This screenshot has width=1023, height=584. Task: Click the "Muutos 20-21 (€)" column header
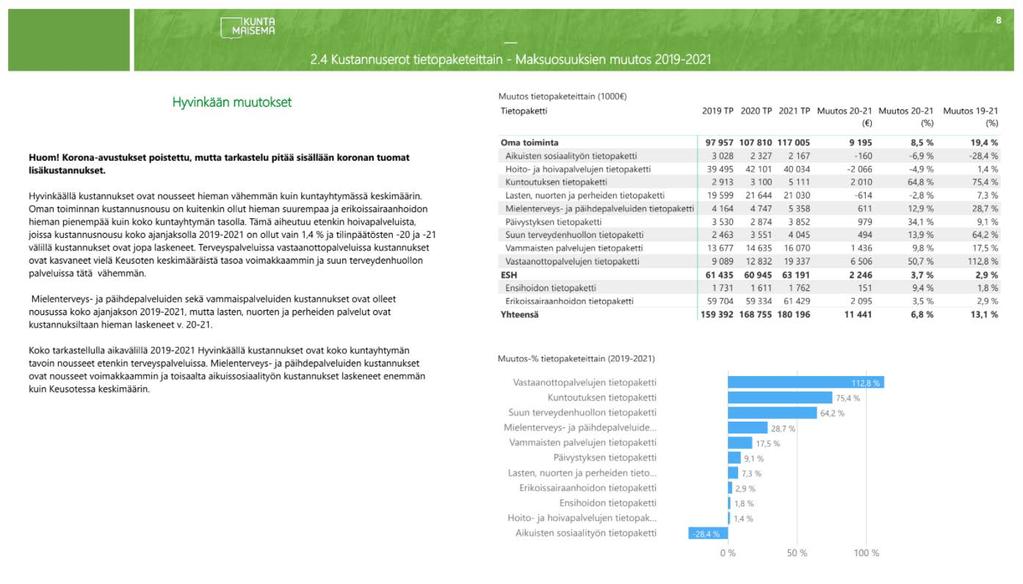click(844, 117)
